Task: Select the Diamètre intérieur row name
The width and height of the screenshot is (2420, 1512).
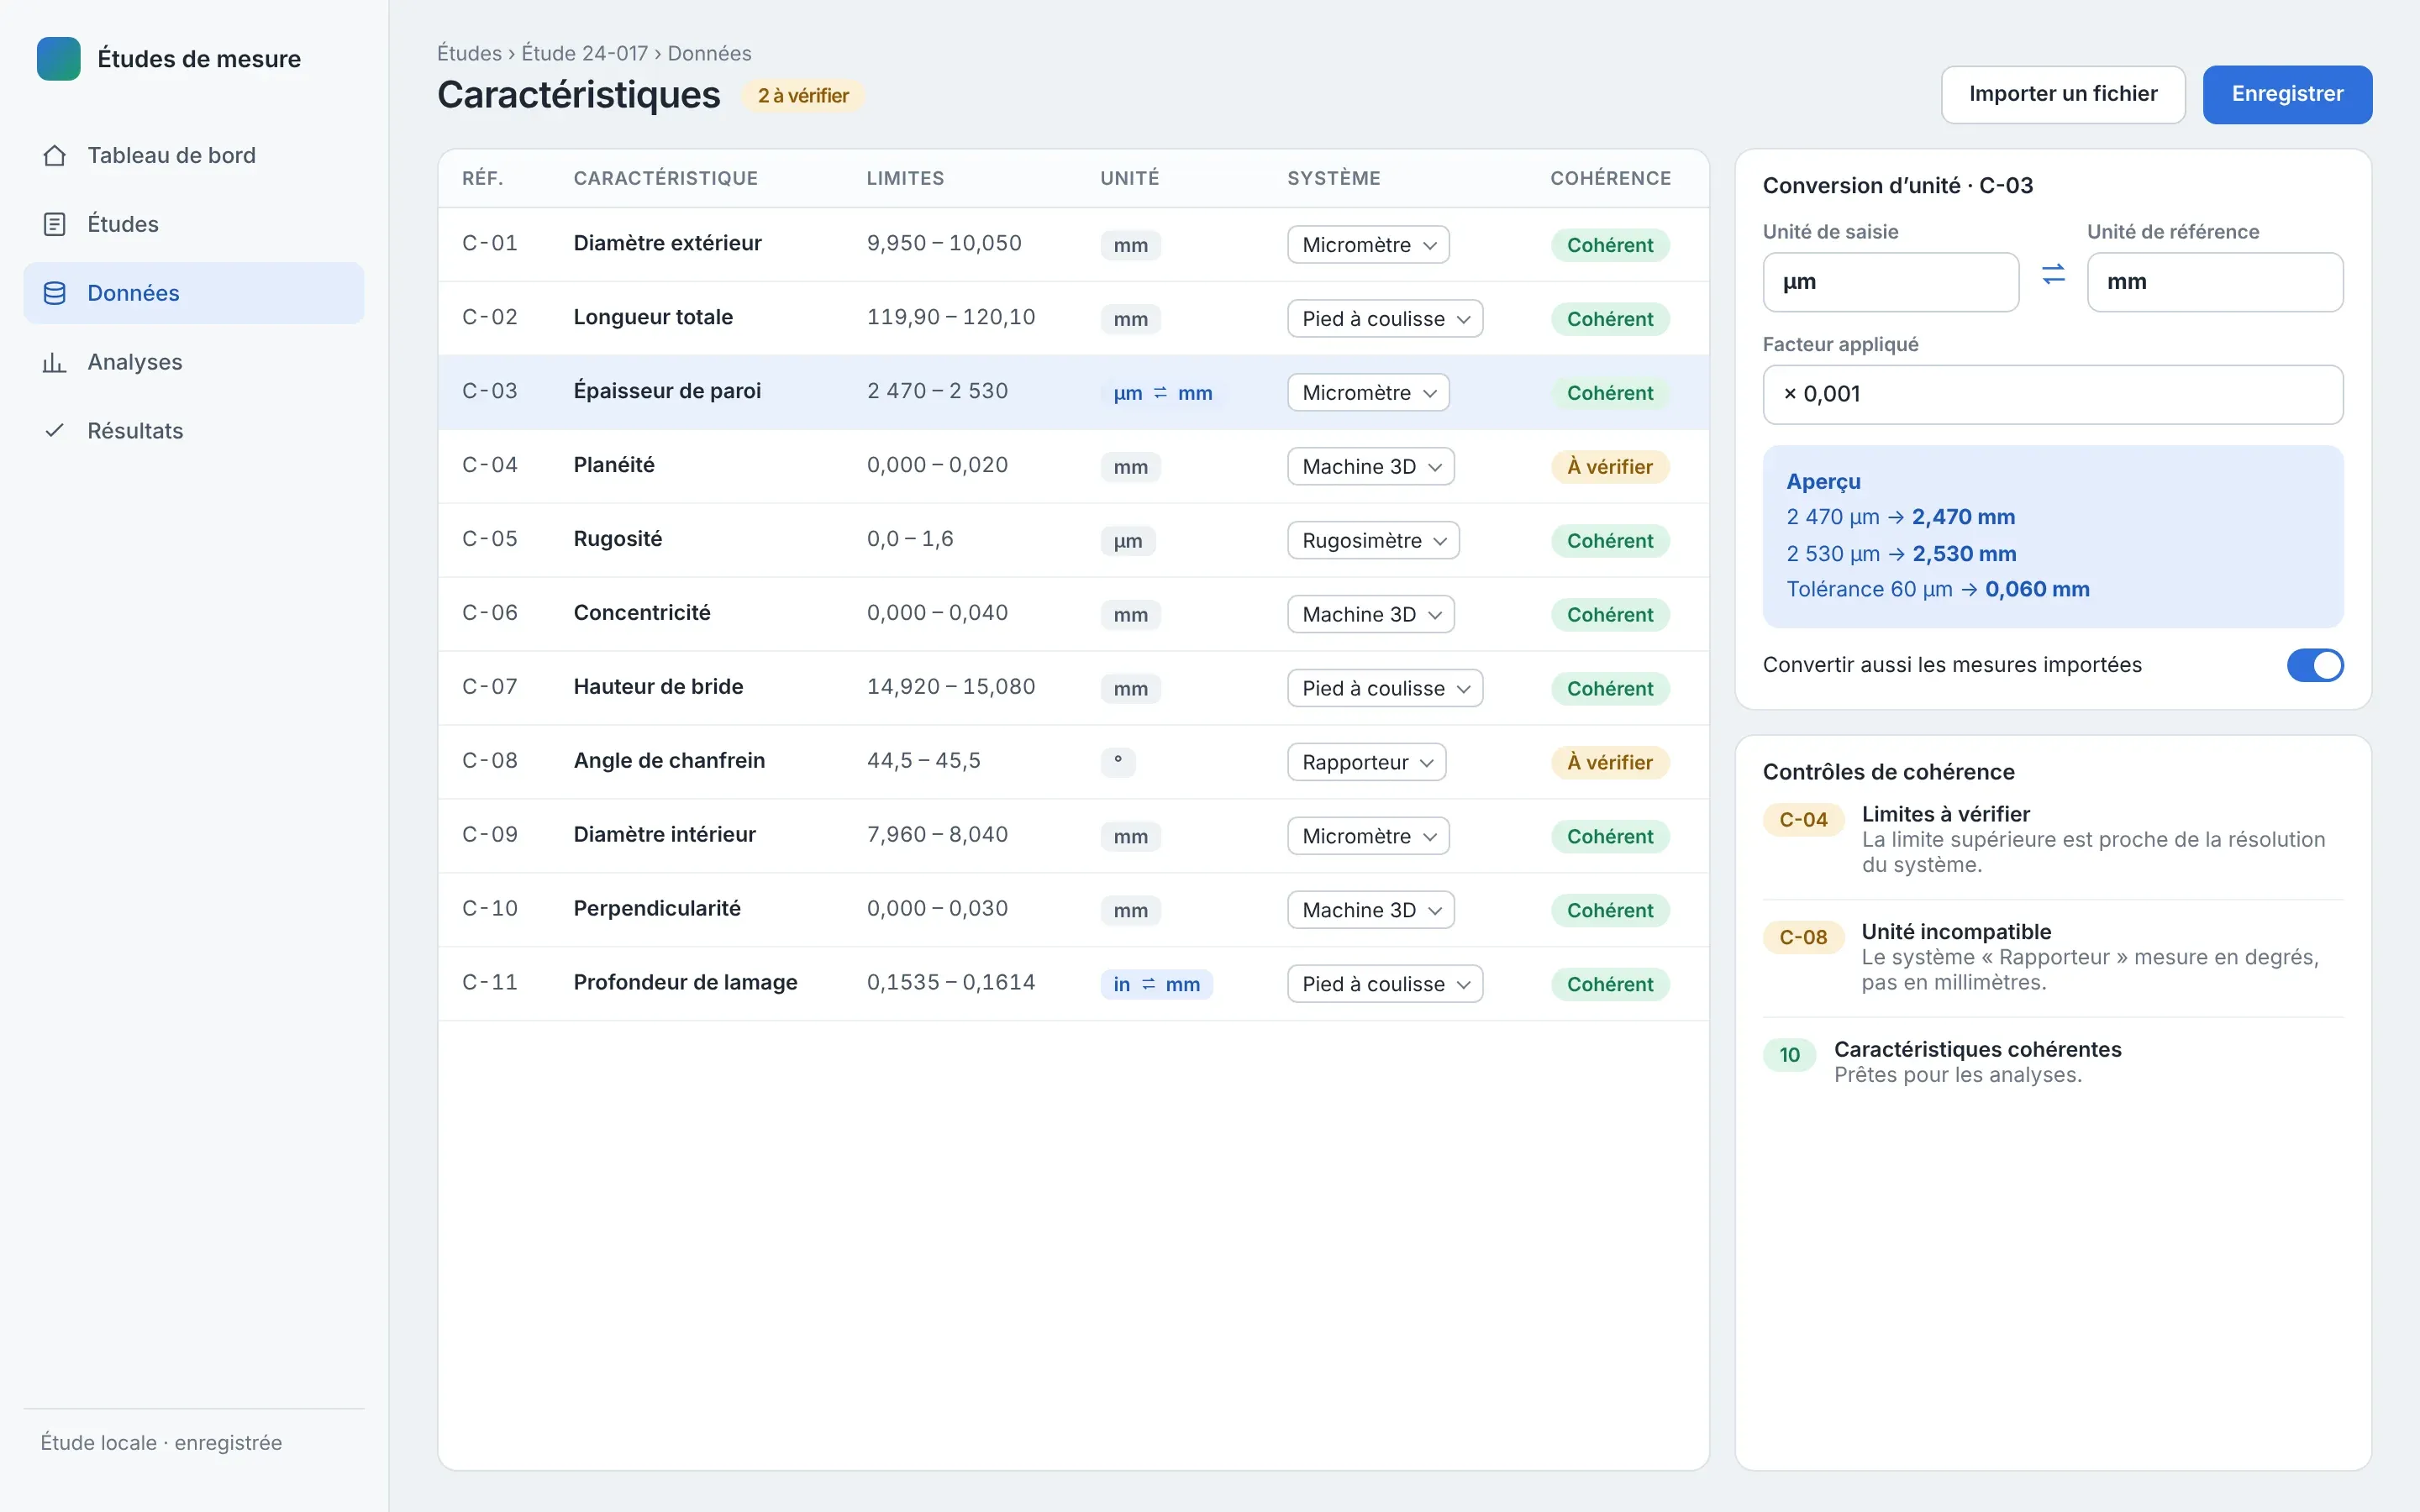Action: click(664, 835)
